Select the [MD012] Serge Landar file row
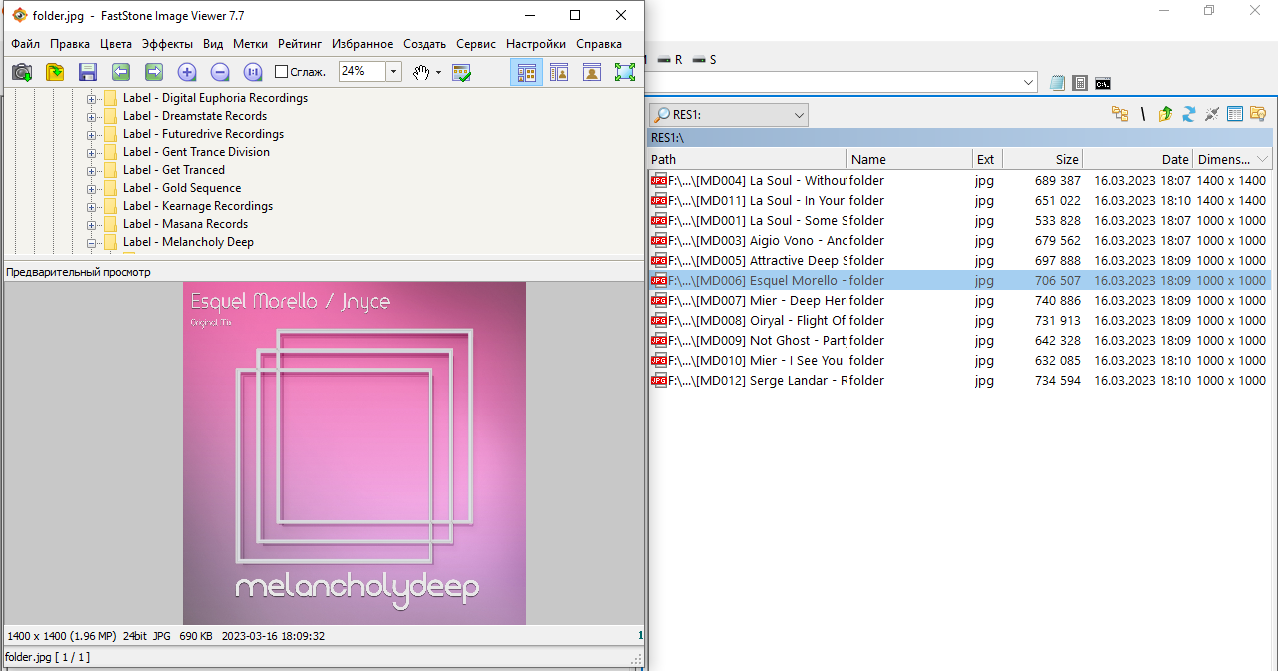The height and width of the screenshot is (671, 1278). pyautogui.click(x=959, y=381)
